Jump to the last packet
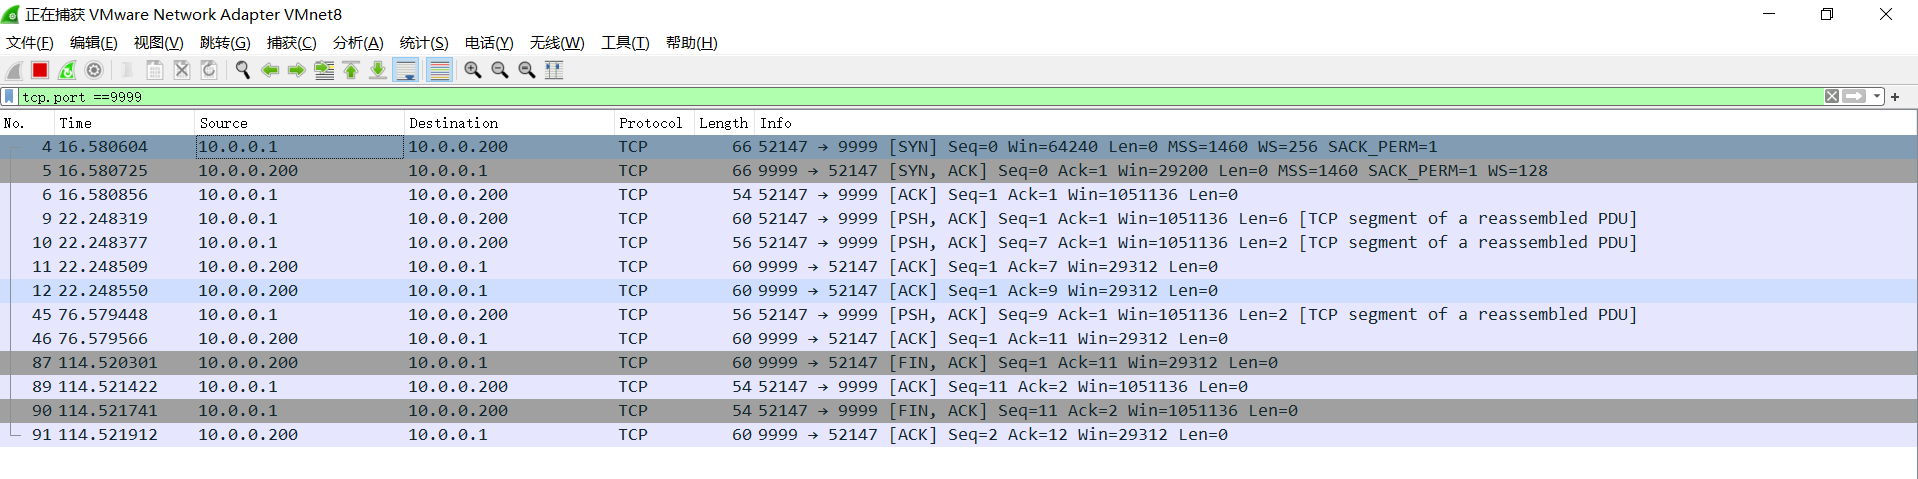The image size is (1918, 479). pyautogui.click(x=378, y=70)
